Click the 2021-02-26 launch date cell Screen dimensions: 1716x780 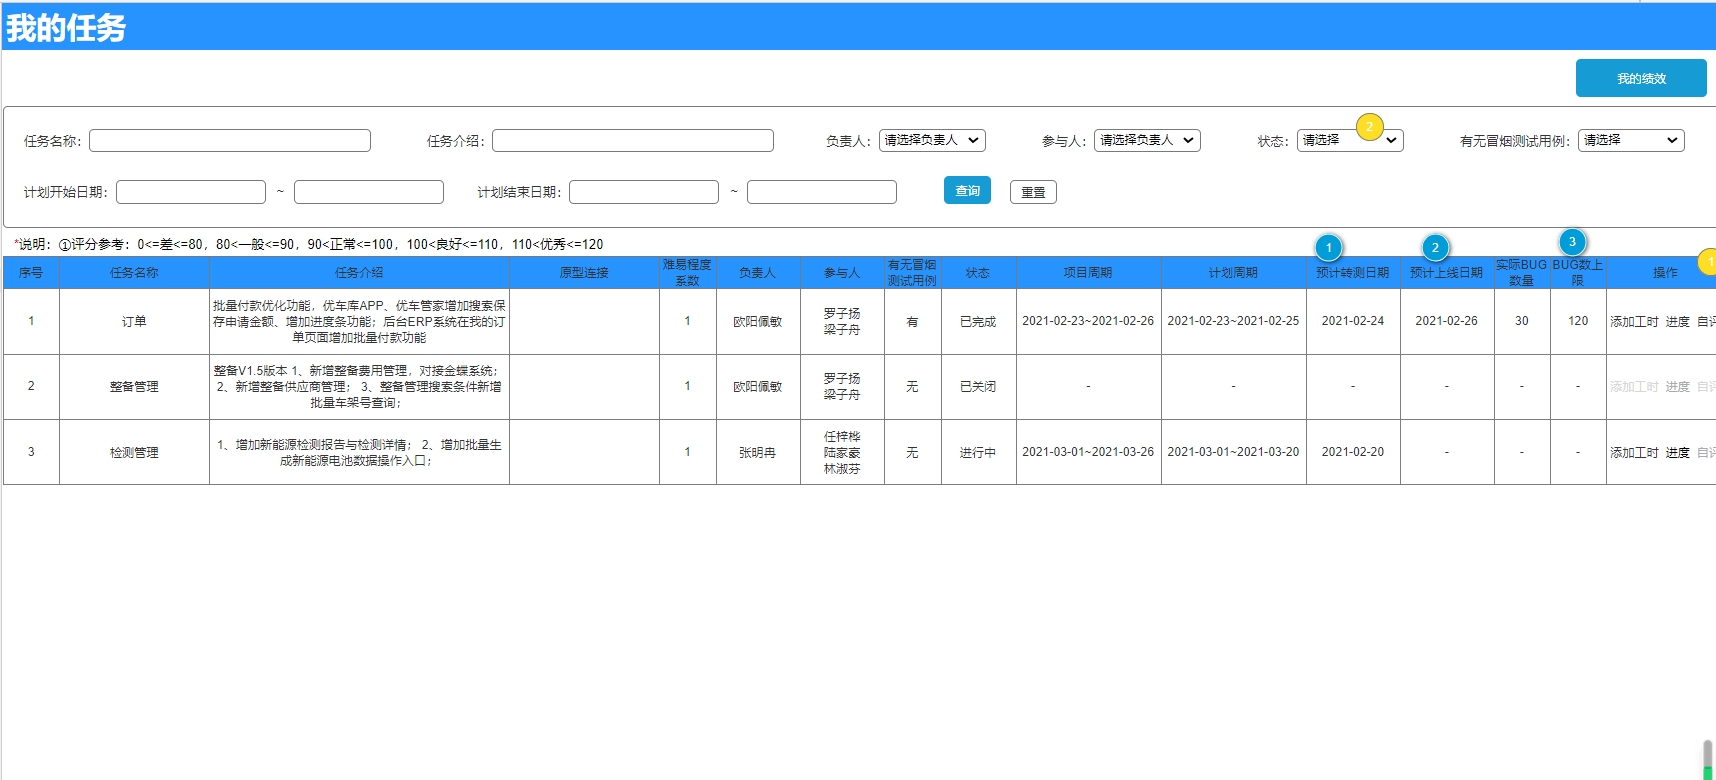(1447, 321)
